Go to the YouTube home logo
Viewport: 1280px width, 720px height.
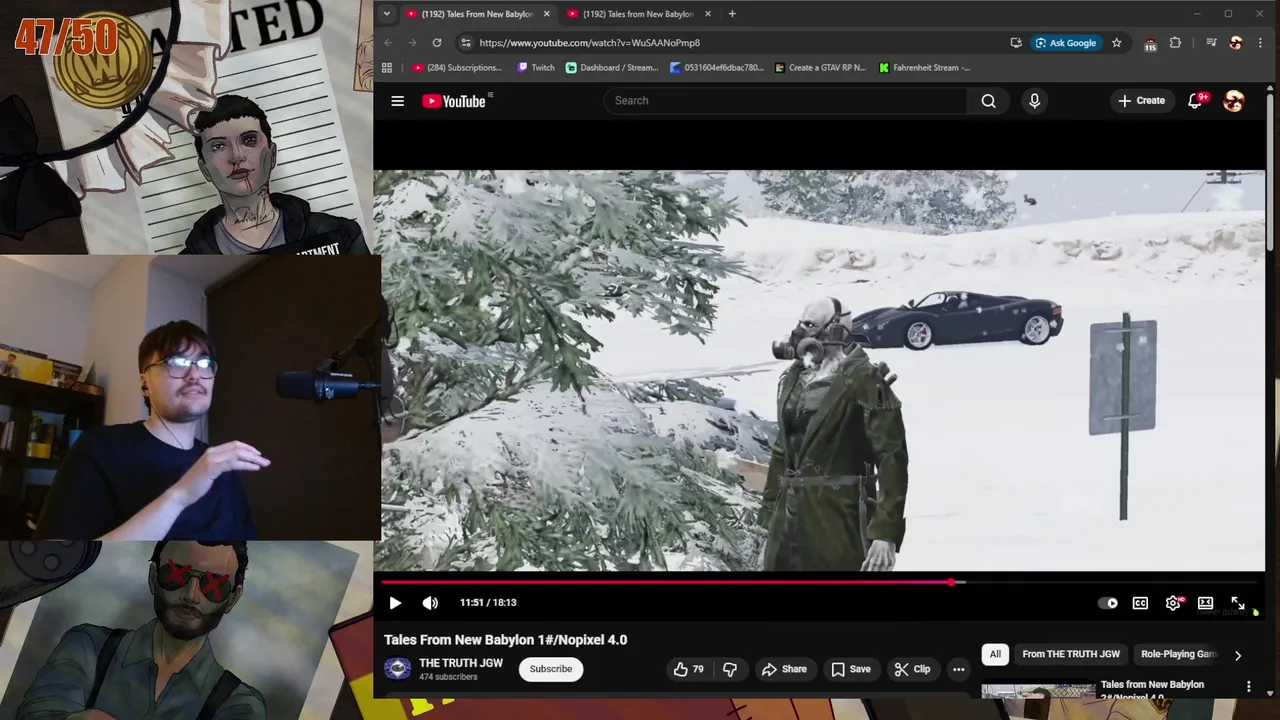[454, 101]
